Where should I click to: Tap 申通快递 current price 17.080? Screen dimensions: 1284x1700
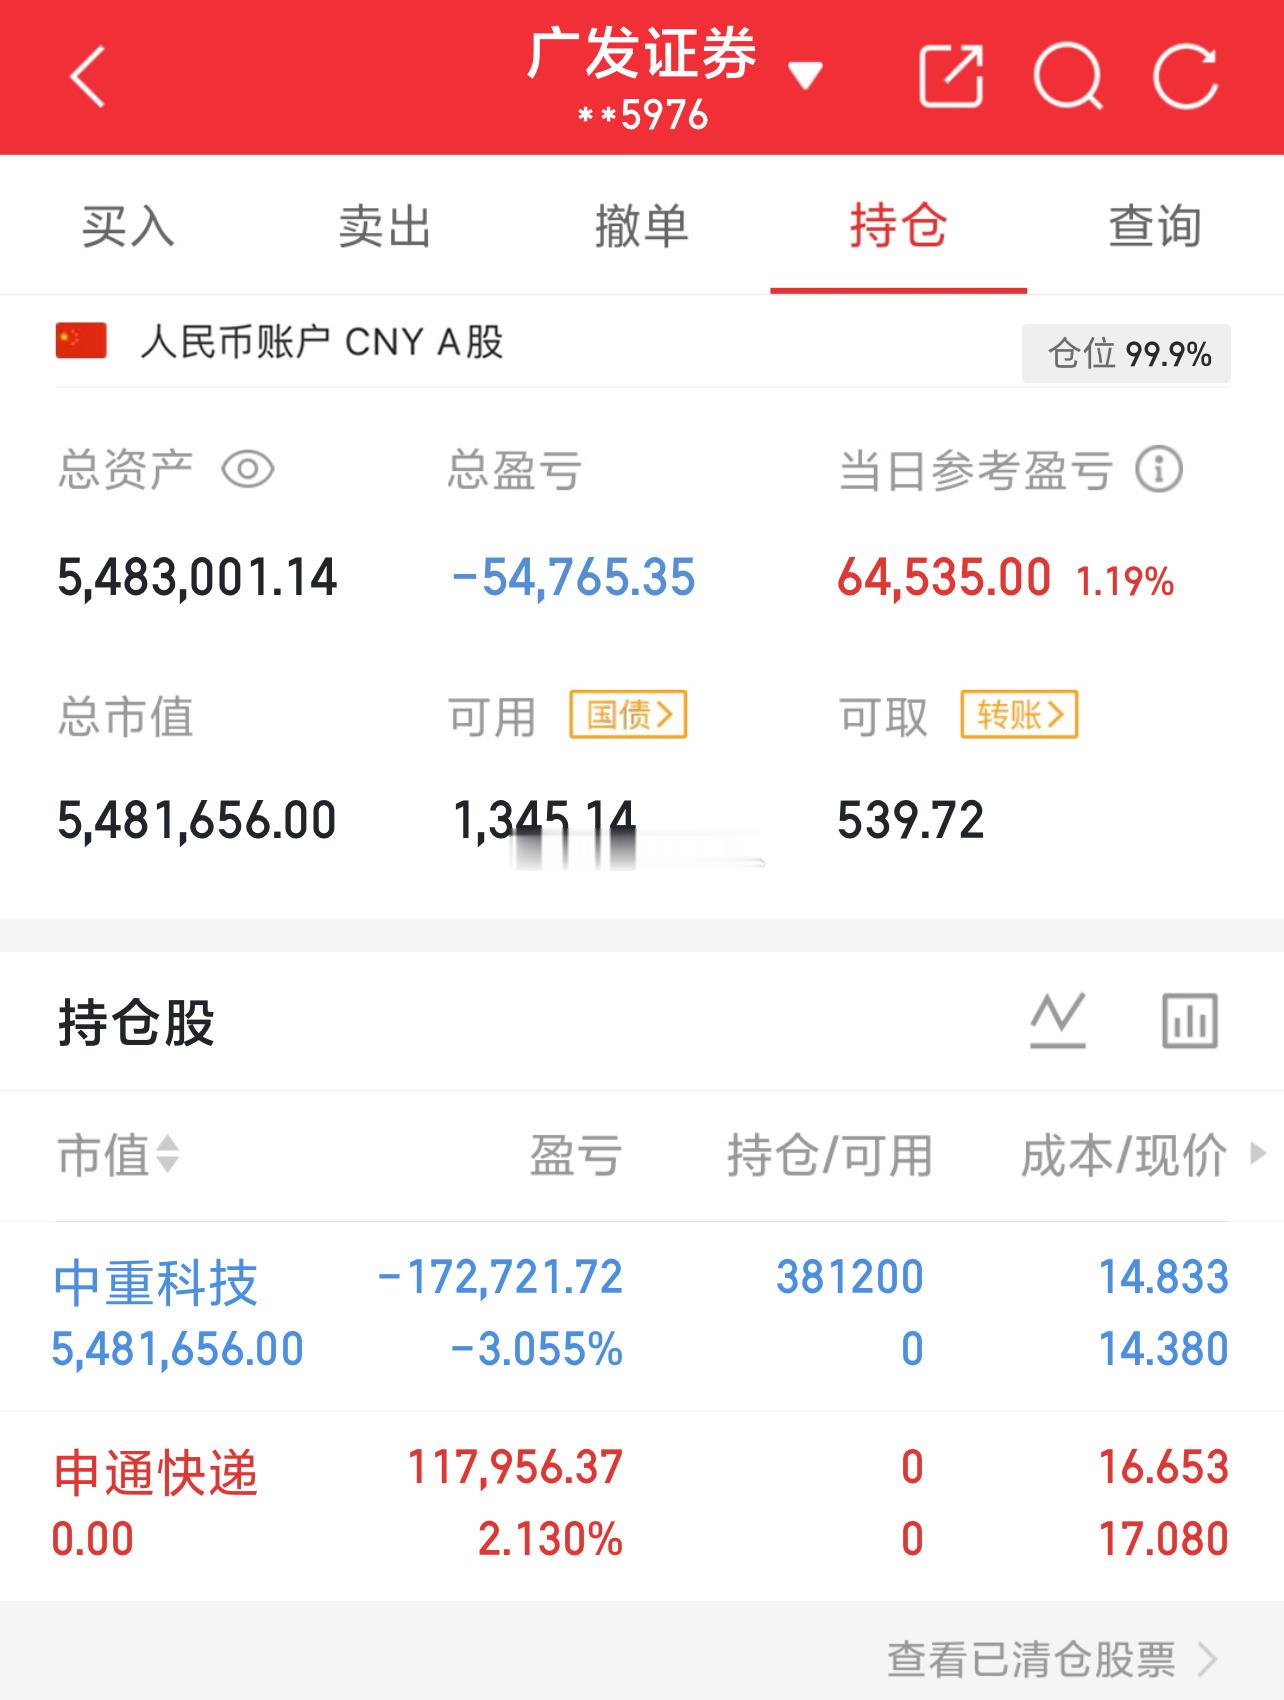pyautogui.click(x=1164, y=1539)
